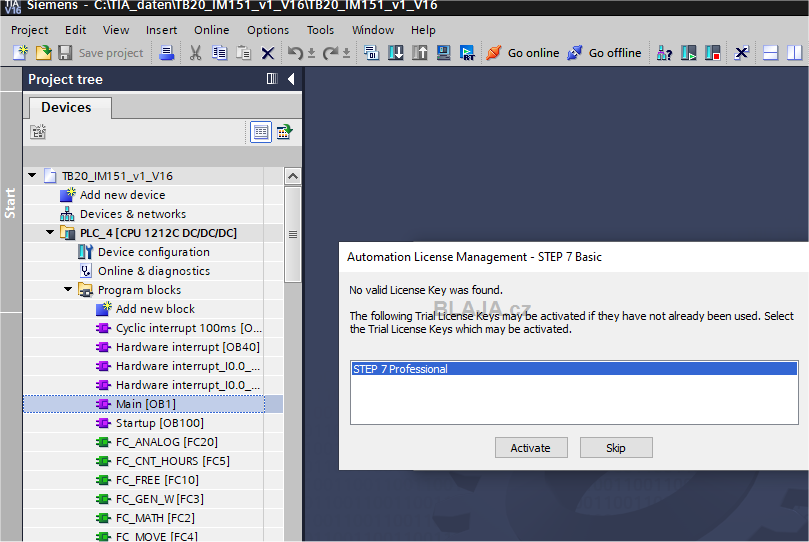The width and height of the screenshot is (809, 542).
Task: Open the Tools menu
Action: [320, 30]
